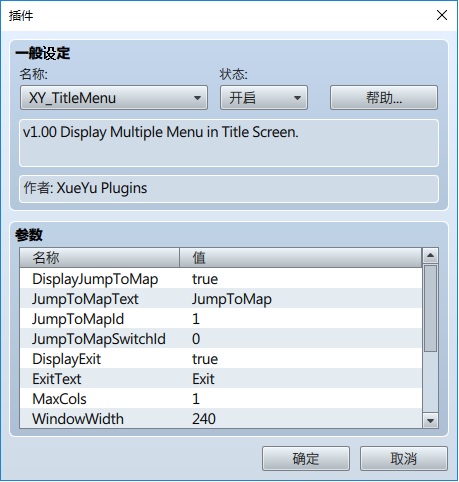Click the 取消 cancel button
Screen dimensions: 459x482
[x=403, y=458]
